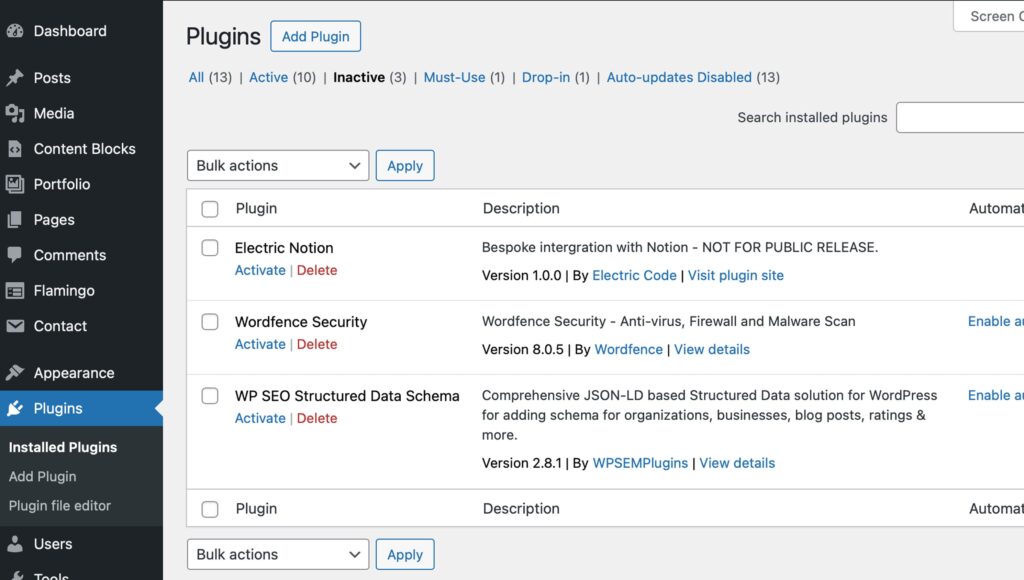
Task: Open Pages menu item
Action: 54,219
